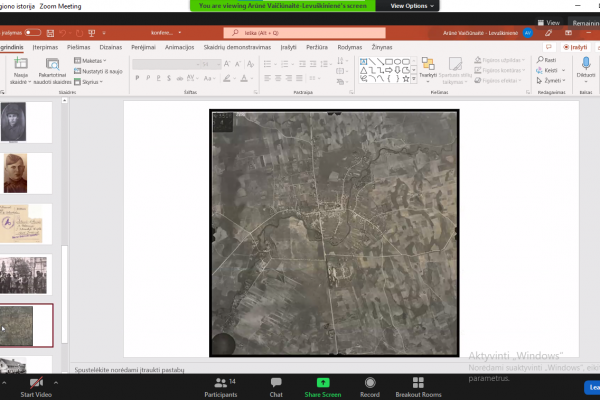
Task: Toggle the autosave (Įrašymas) switch
Action: point(33,33)
